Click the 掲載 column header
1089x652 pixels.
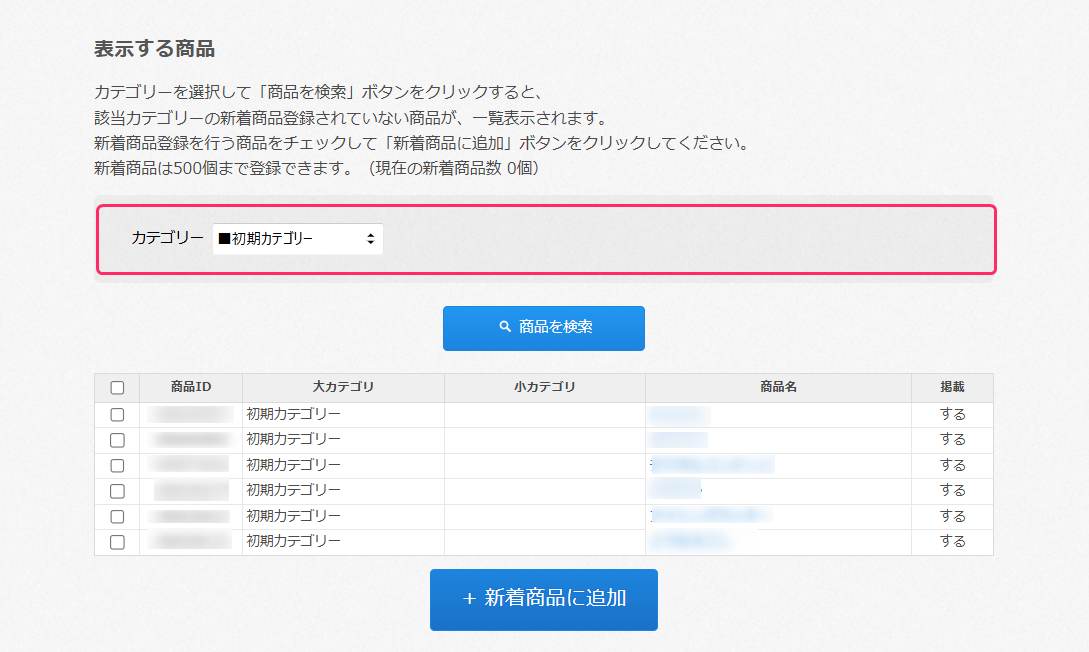coord(952,388)
